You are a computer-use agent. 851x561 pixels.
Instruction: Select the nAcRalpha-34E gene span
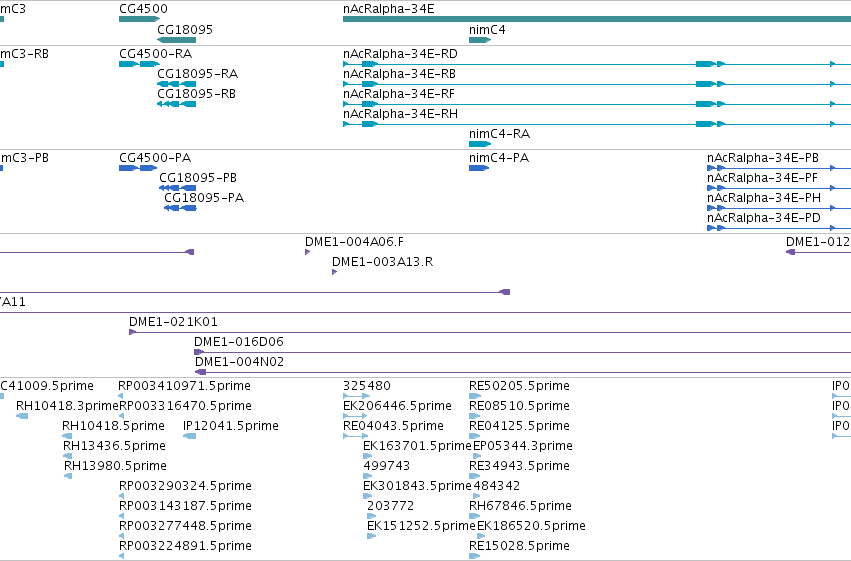(597, 19)
